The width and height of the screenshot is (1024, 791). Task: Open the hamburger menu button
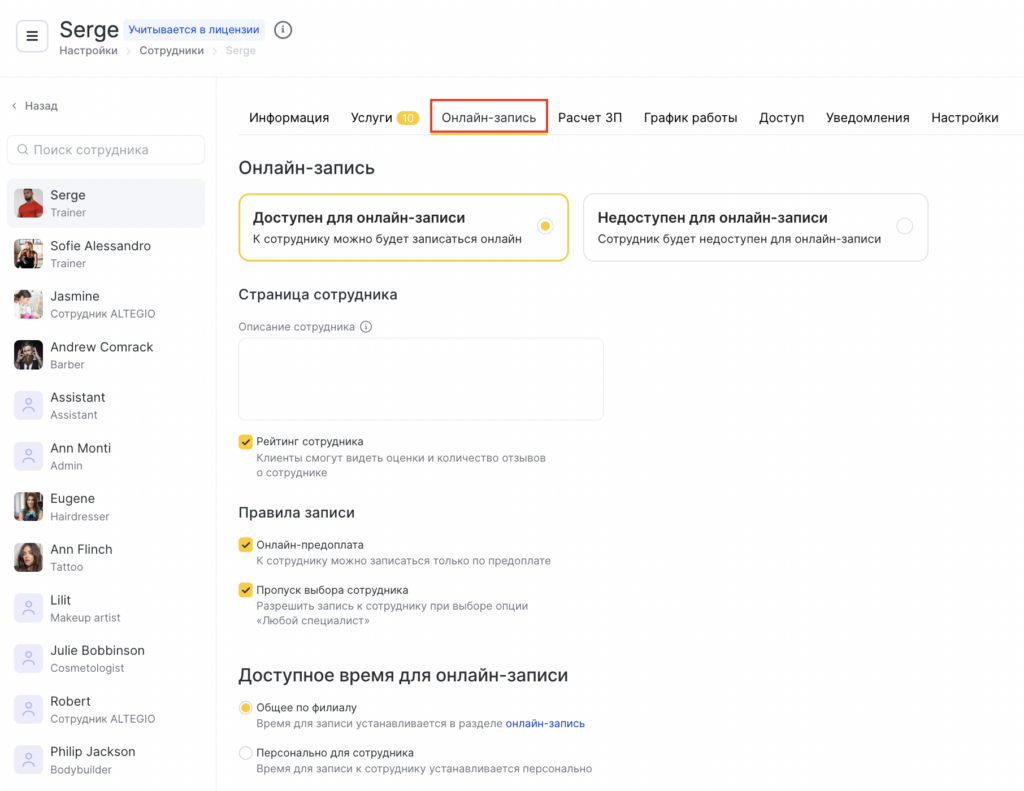tap(32, 37)
